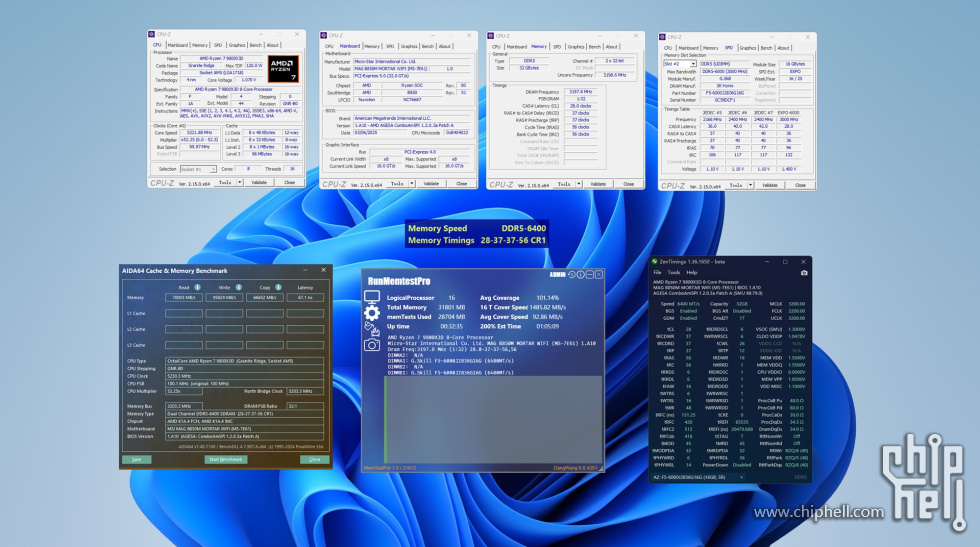Switch to About tab in CPU-Z SPD window
The image size is (980, 547).
point(783,48)
